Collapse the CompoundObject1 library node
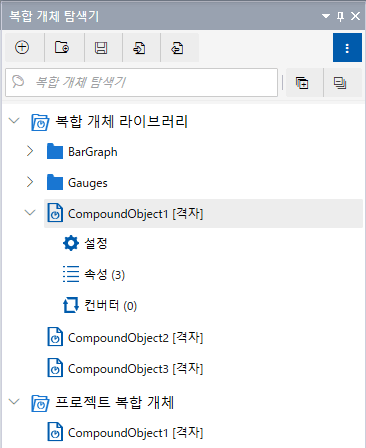366x448 pixels. [x=30, y=212]
